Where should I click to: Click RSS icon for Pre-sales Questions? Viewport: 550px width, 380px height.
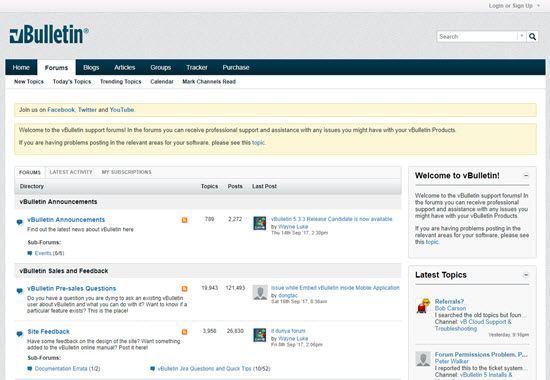(185, 289)
